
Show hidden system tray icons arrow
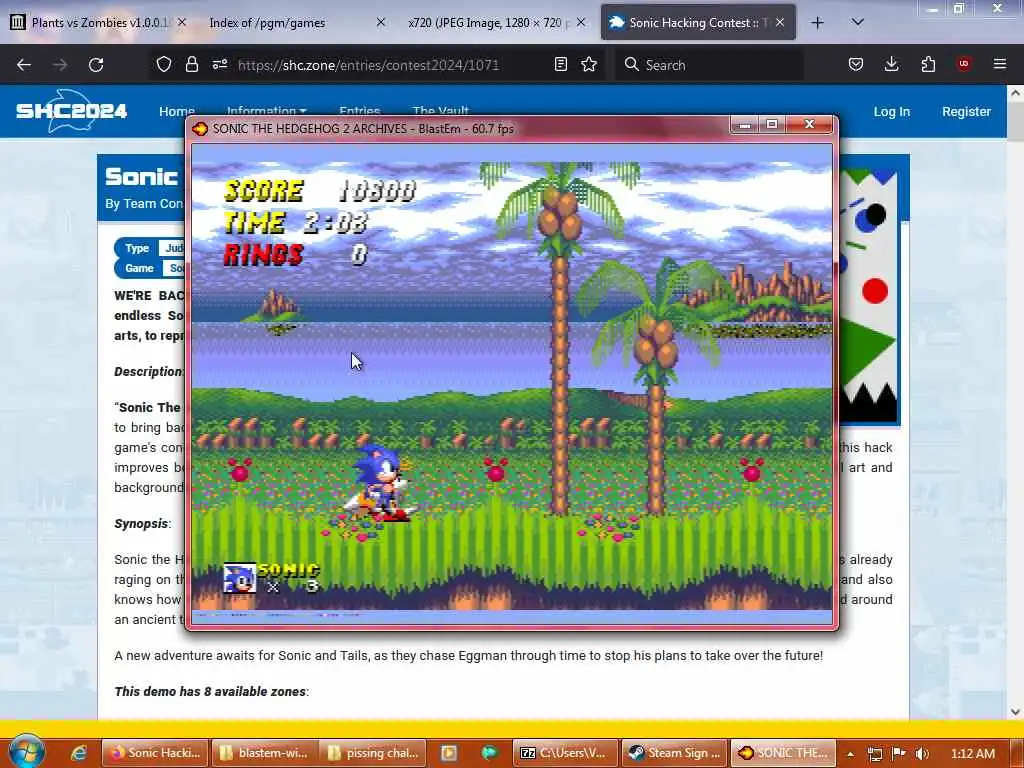click(850, 754)
